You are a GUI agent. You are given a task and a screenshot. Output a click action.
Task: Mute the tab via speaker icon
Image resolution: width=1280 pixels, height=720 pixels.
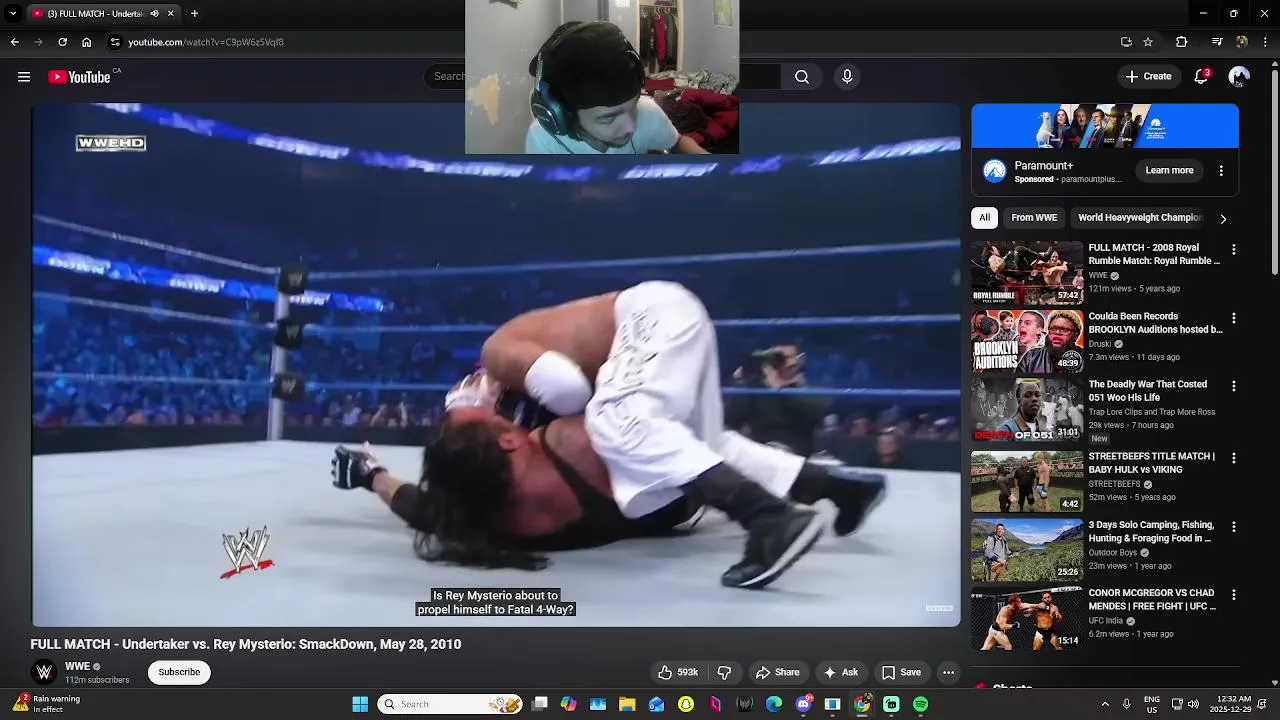154,14
